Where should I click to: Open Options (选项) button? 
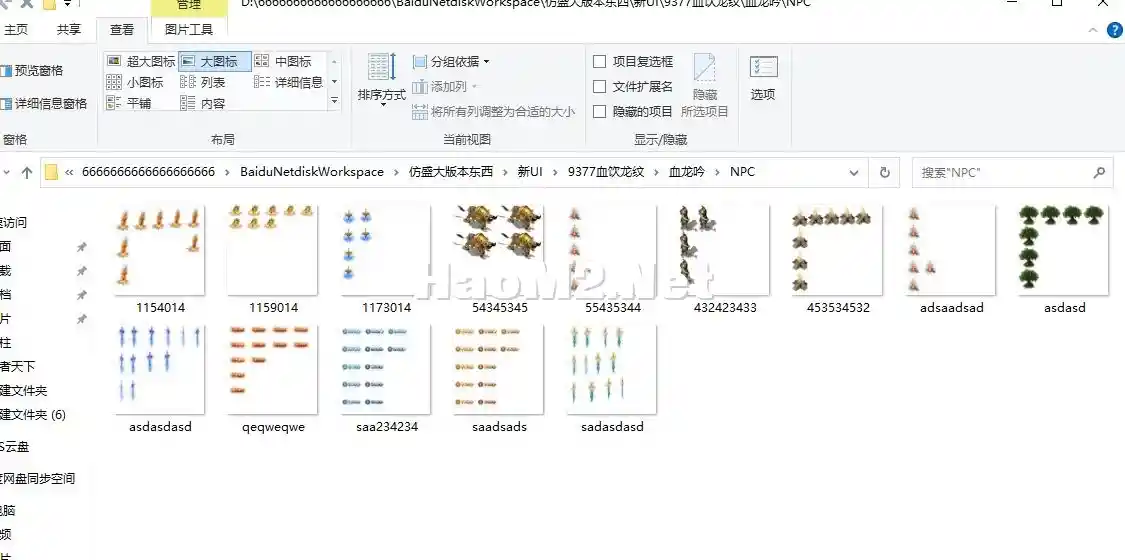763,79
